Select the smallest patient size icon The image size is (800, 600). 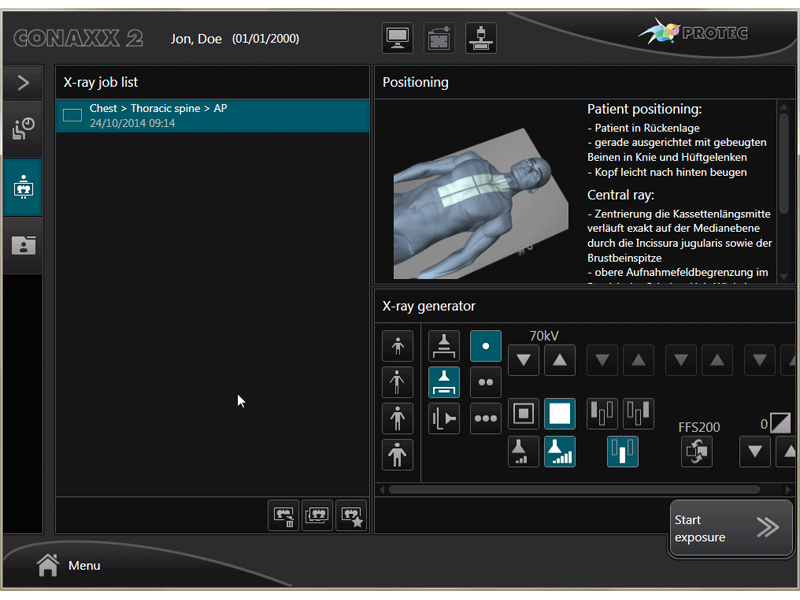[397, 346]
